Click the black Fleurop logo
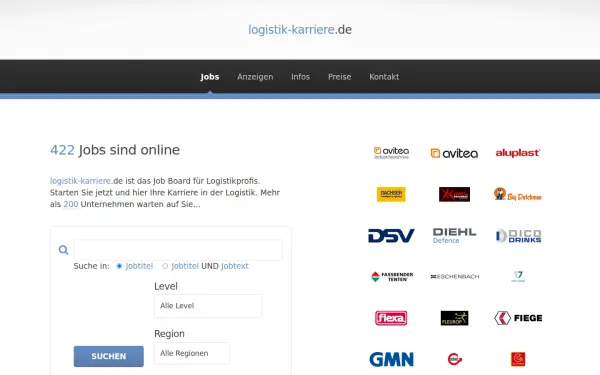This screenshot has height=375, width=600. click(454, 318)
